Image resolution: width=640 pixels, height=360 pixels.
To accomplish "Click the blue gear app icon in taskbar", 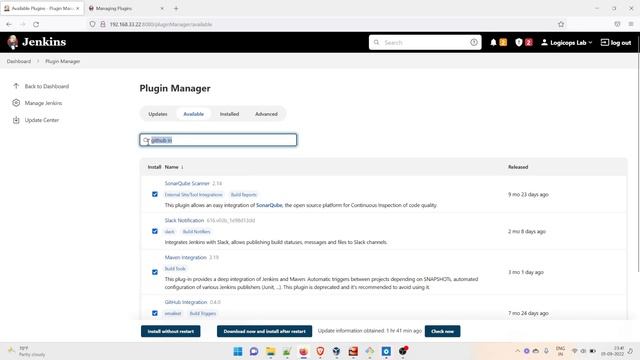I will [386, 351].
